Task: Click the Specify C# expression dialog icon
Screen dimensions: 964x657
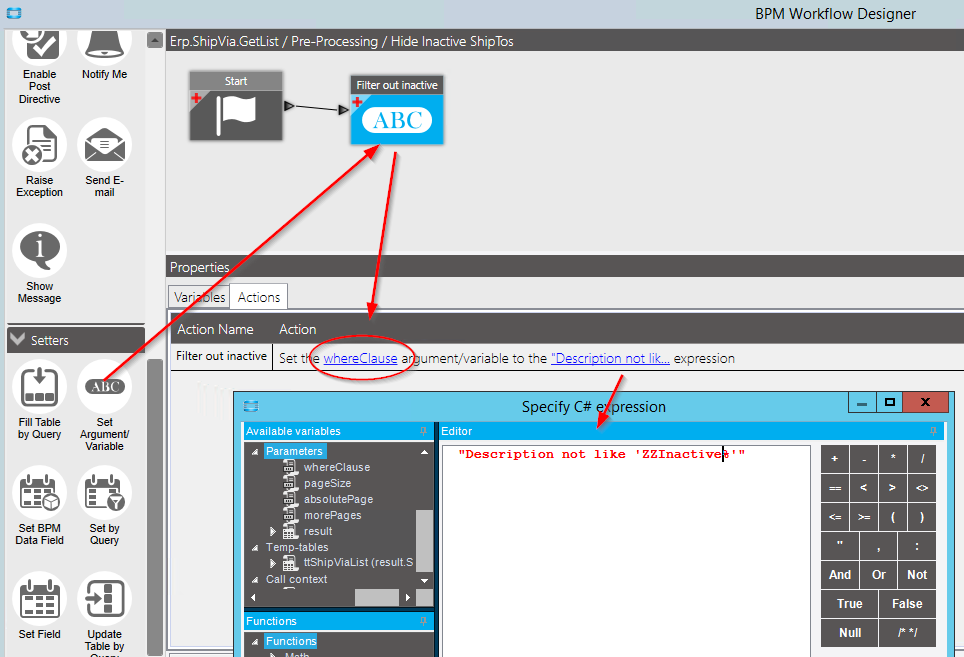Action: click(x=251, y=406)
